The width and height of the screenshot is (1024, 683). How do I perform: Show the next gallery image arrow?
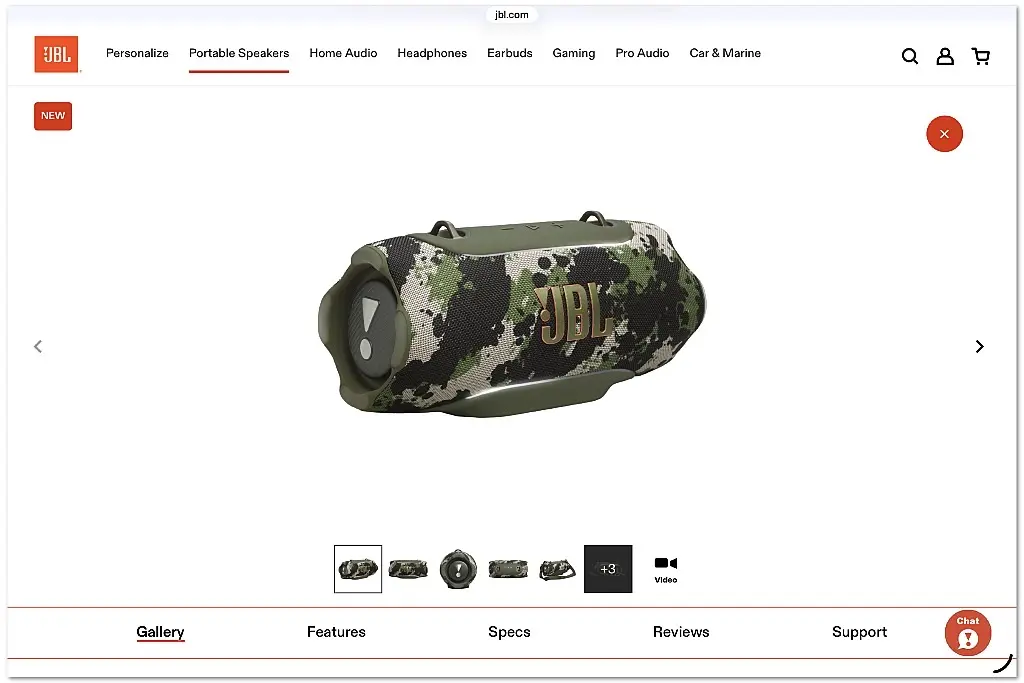(x=979, y=346)
